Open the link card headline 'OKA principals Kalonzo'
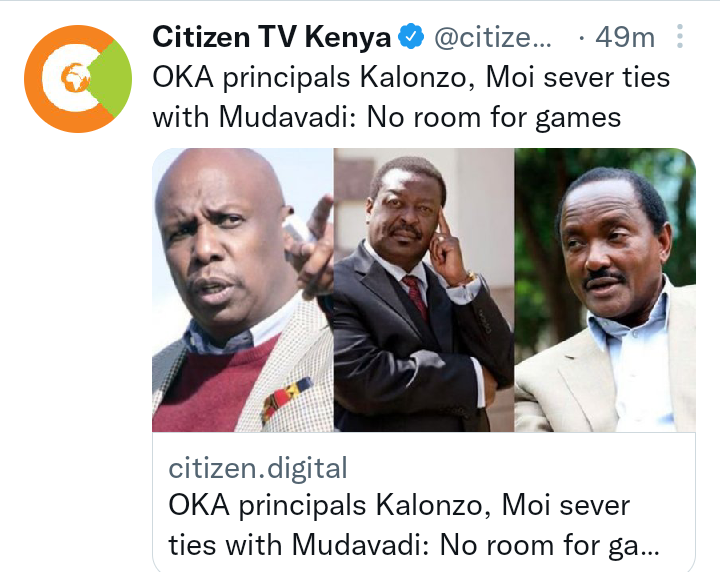Viewport: 720px width, 572px height. (399, 505)
